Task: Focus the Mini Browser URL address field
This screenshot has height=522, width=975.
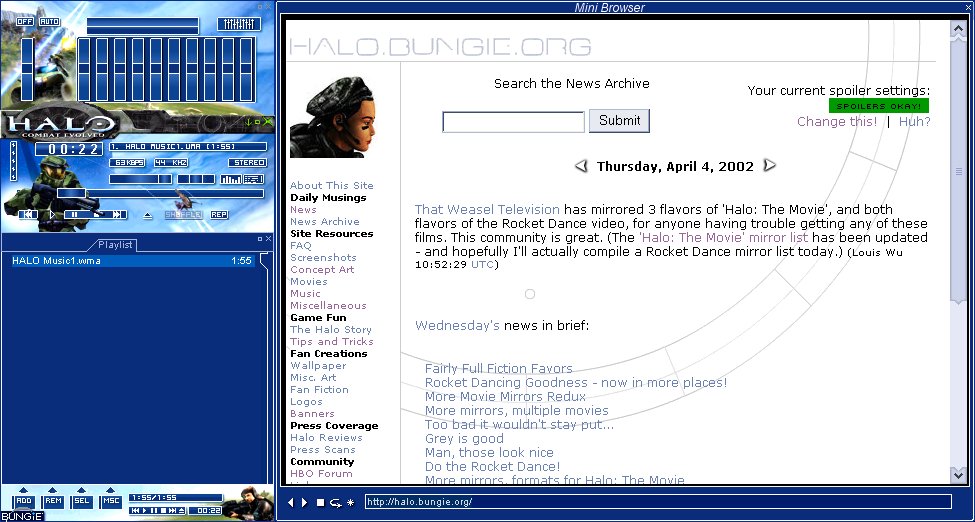Action: tap(658, 501)
